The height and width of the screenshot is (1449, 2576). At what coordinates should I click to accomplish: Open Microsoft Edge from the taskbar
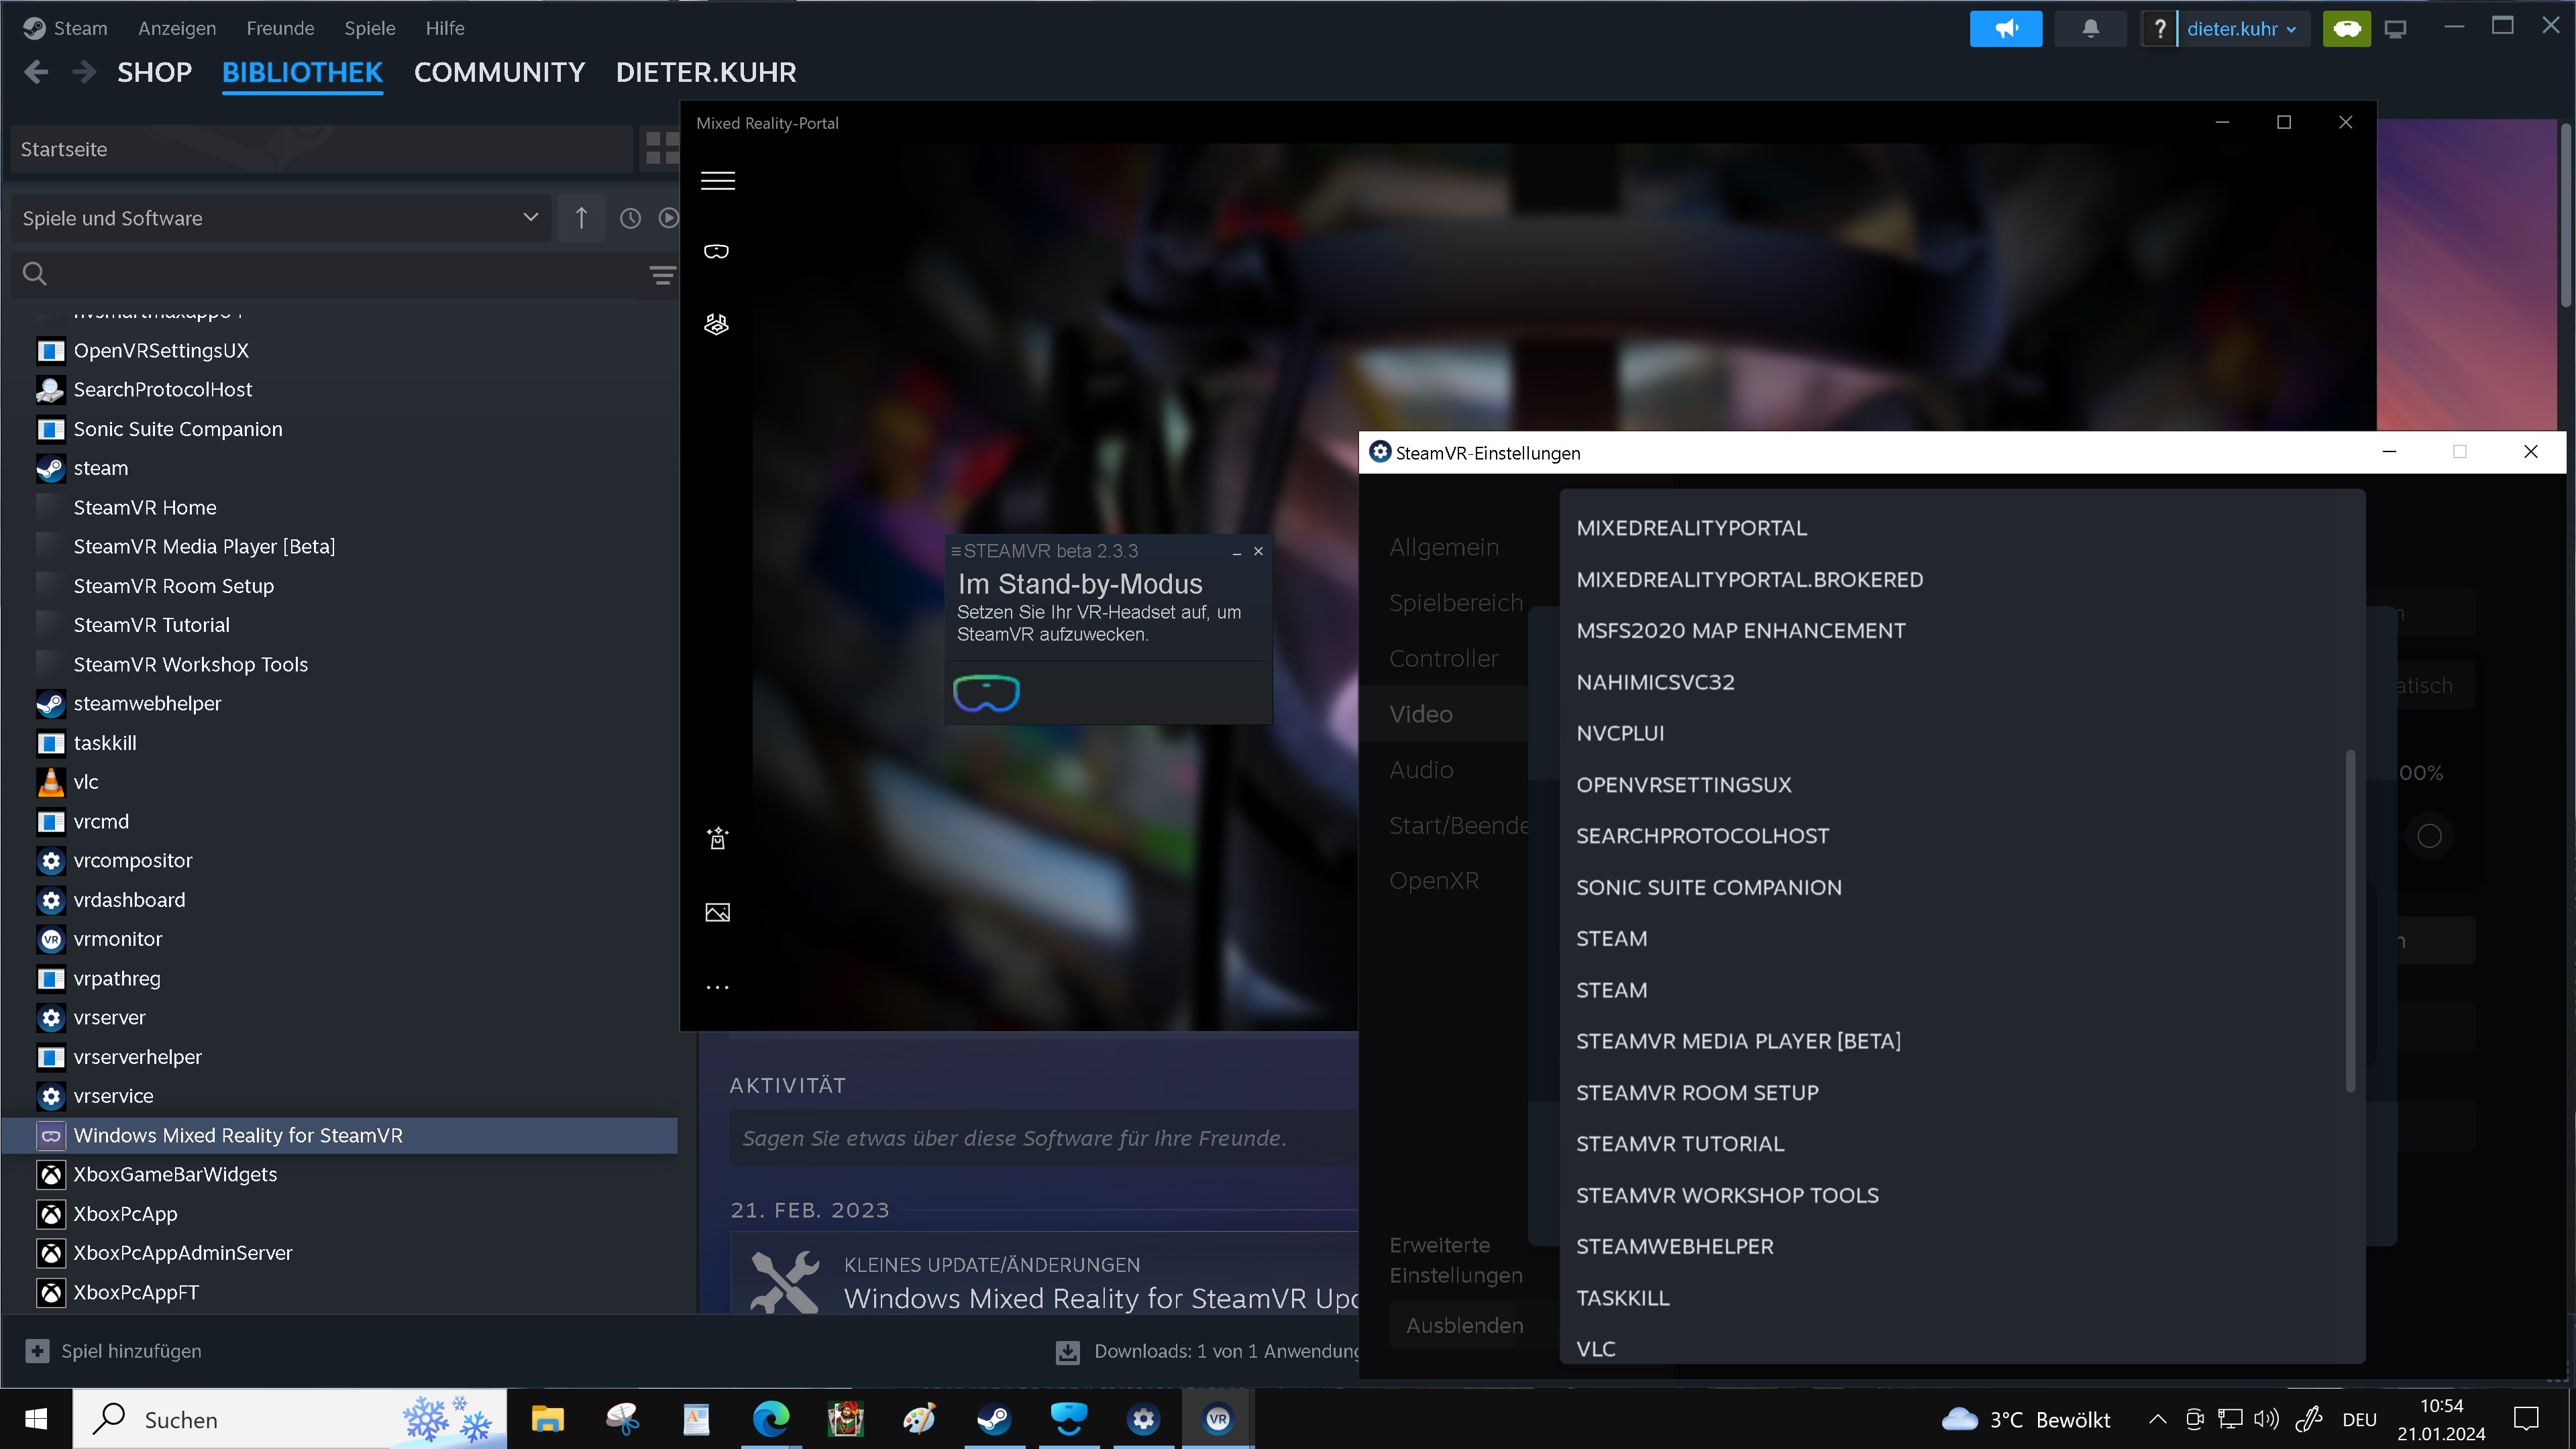771,1418
